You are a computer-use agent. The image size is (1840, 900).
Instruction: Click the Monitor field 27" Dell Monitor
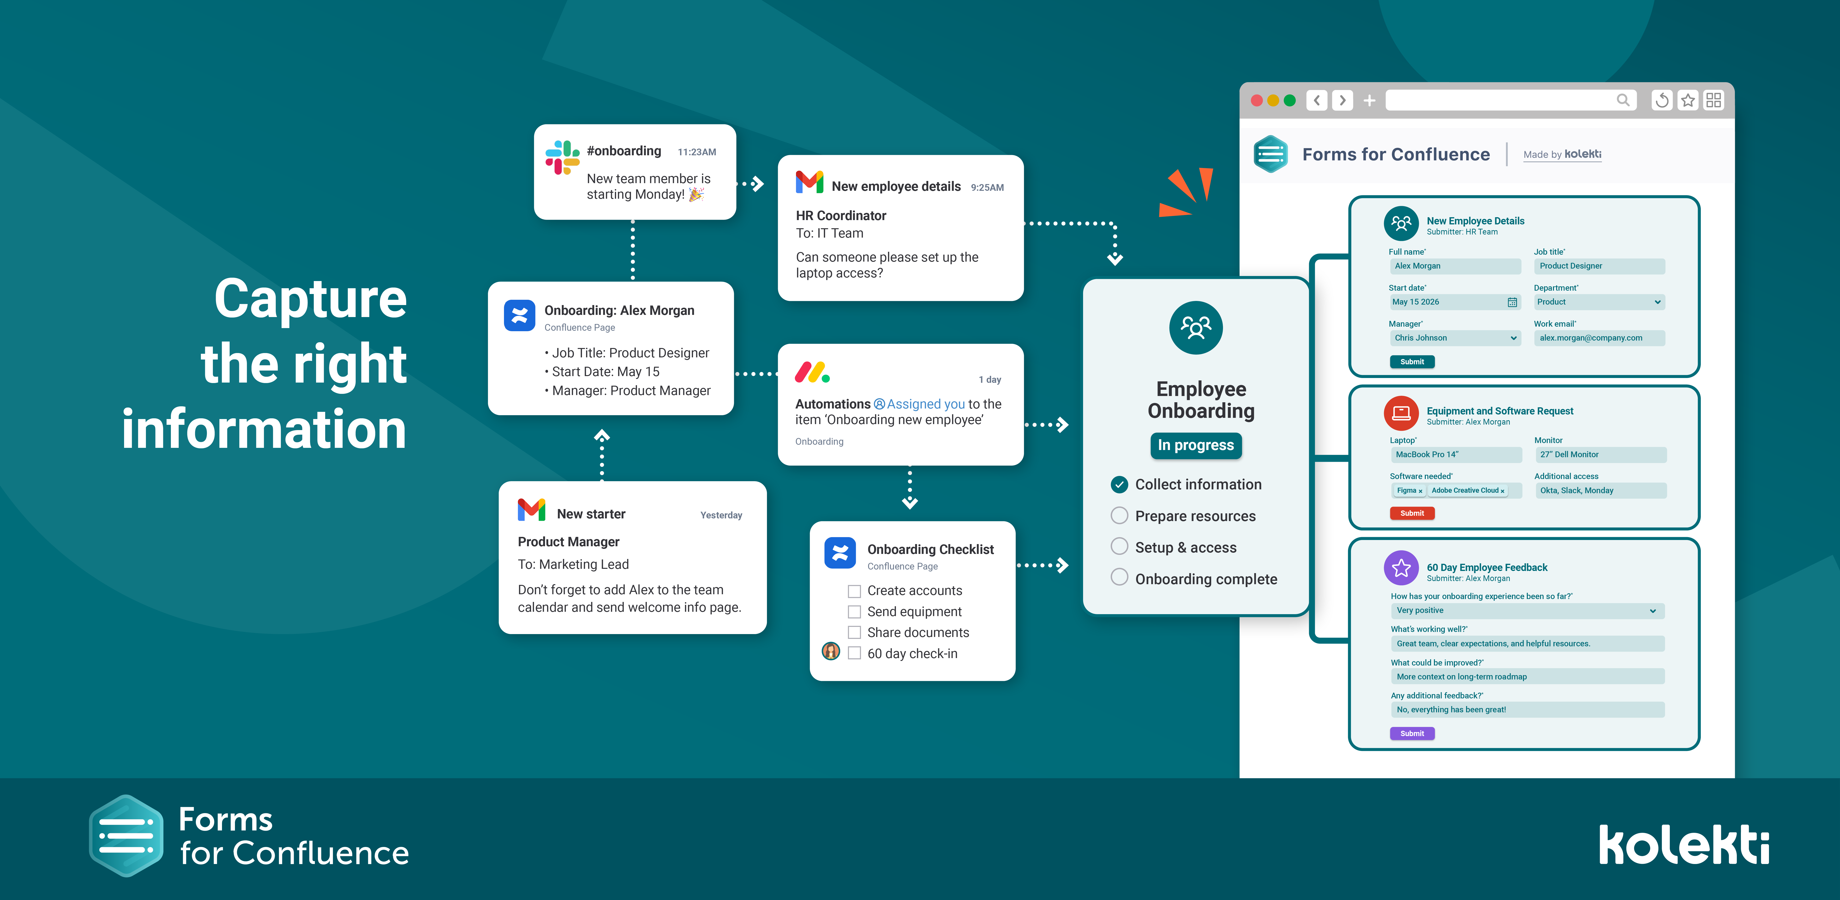(x=1601, y=455)
